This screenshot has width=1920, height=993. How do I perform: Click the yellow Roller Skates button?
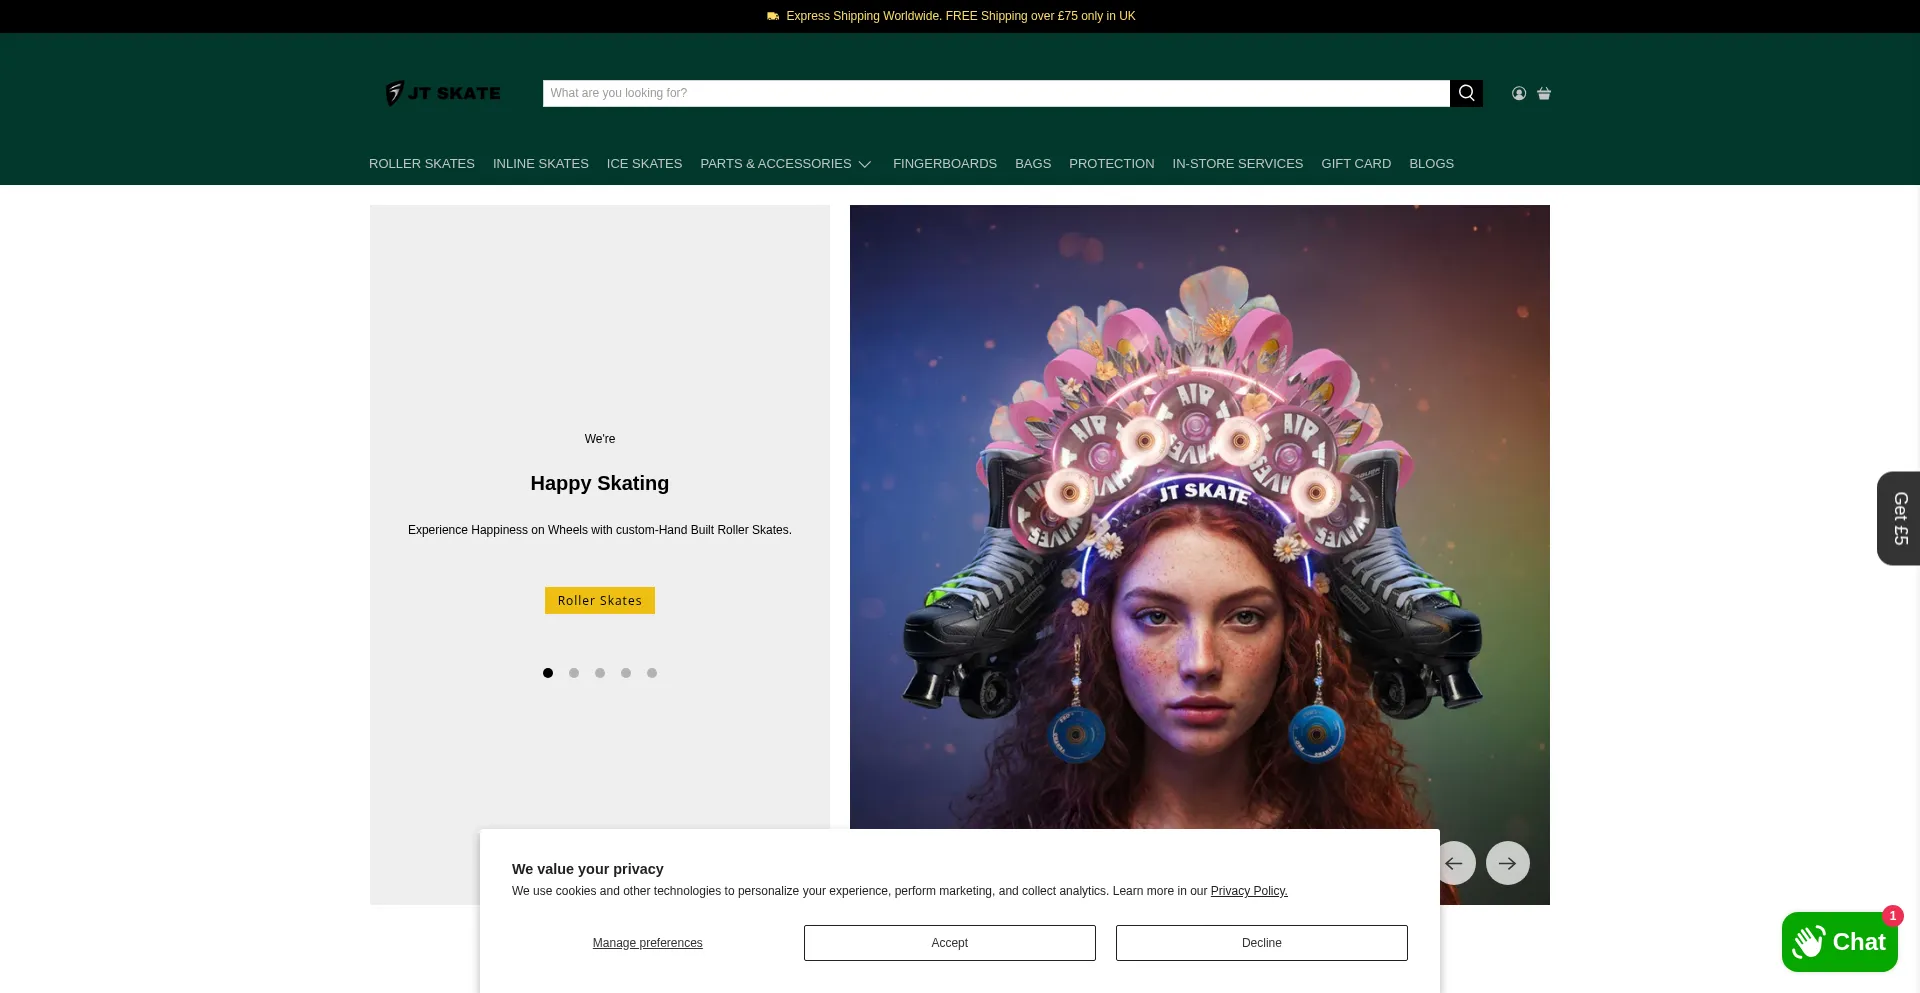pyautogui.click(x=599, y=601)
